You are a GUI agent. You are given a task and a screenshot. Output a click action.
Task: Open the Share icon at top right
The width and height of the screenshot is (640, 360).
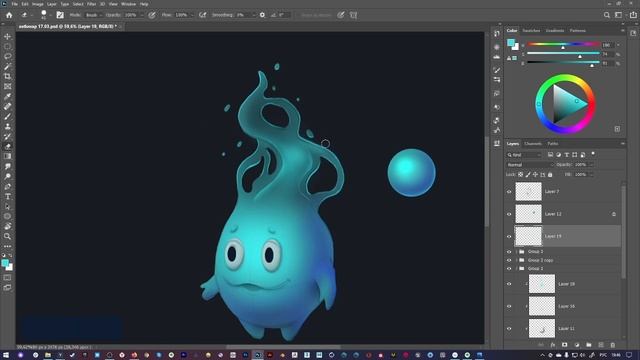coord(633,15)
